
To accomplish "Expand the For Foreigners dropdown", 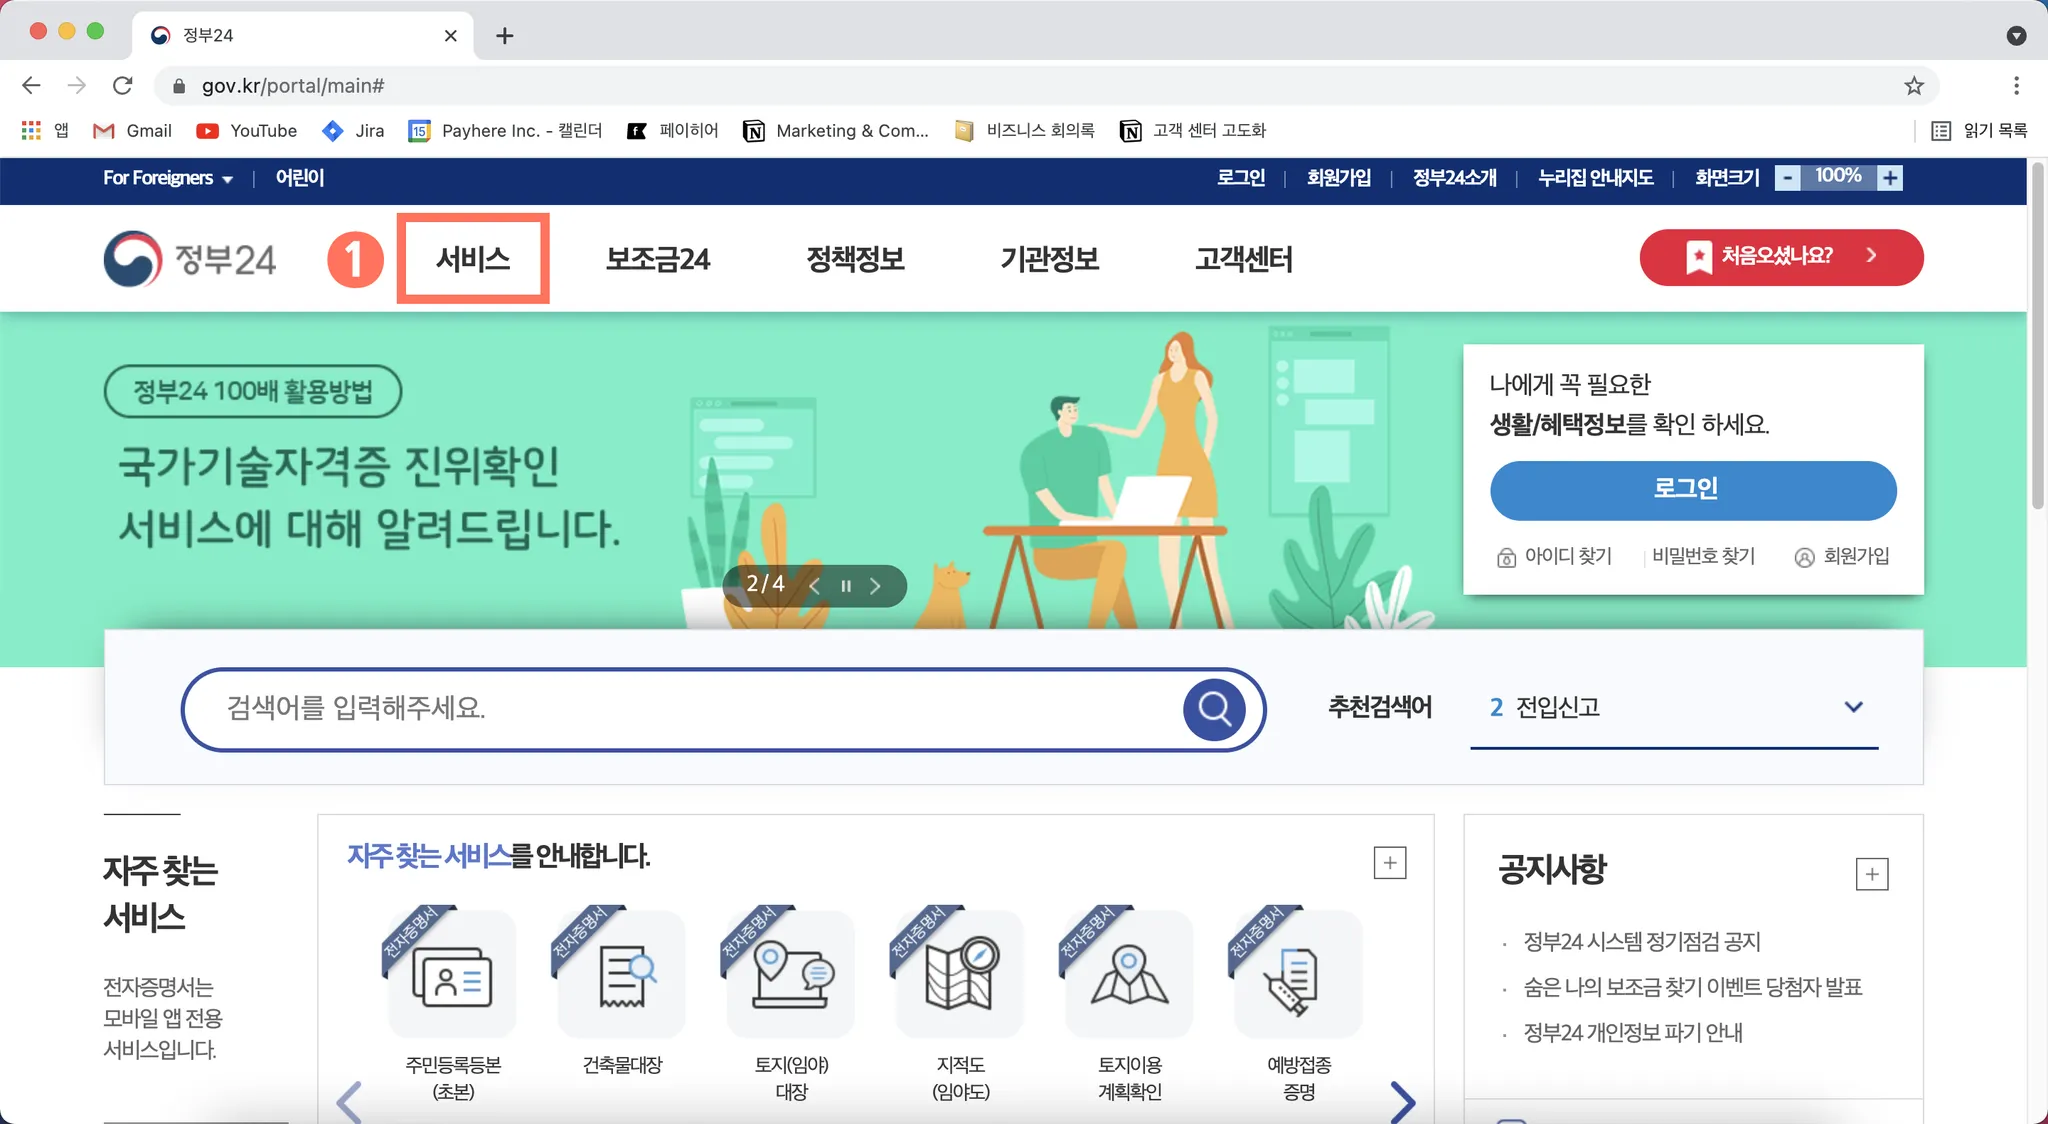I will [x=168, y=178].
